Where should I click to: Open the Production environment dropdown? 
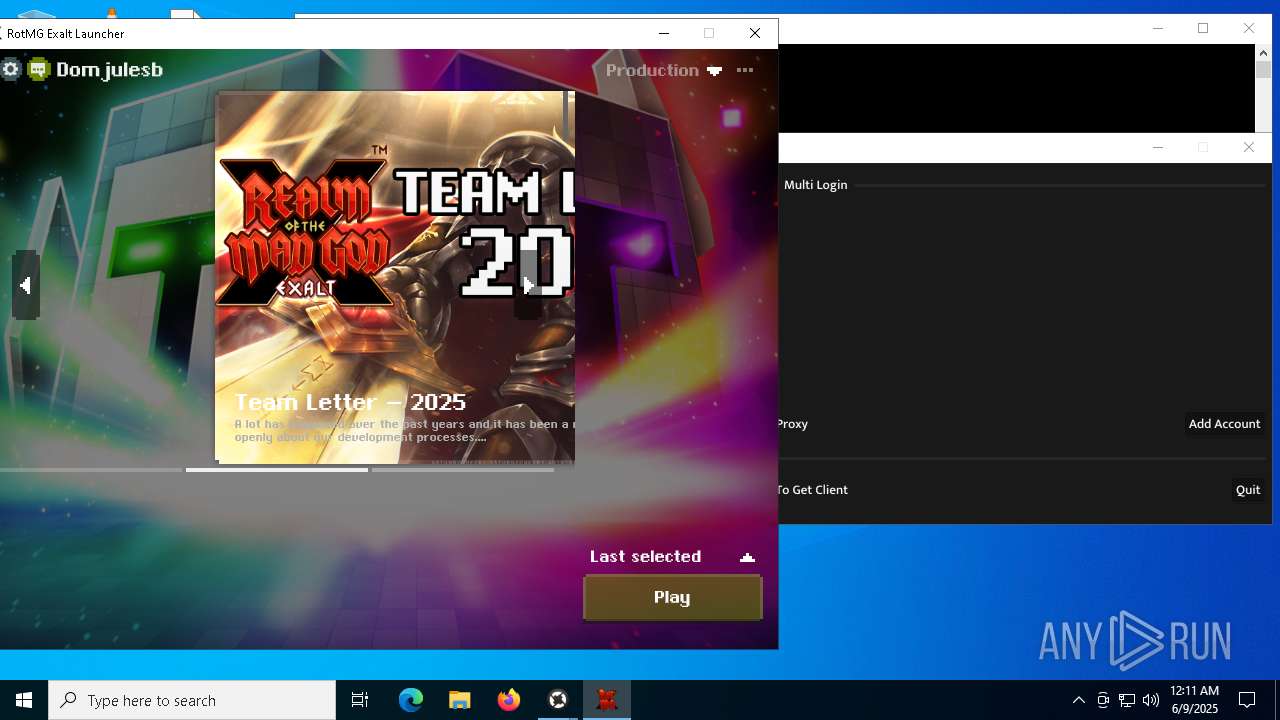664,70
